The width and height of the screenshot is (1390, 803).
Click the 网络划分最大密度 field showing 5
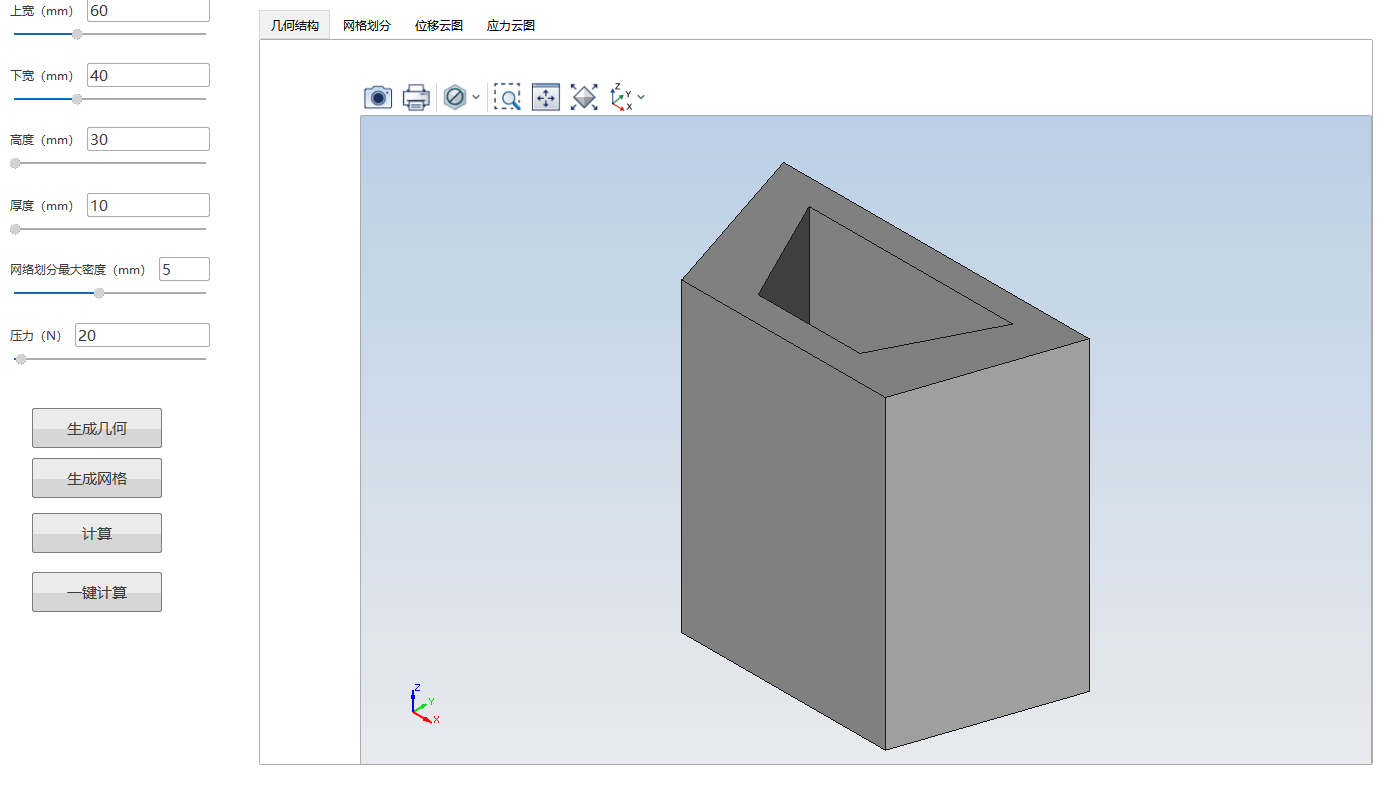(x=184, y=269)
